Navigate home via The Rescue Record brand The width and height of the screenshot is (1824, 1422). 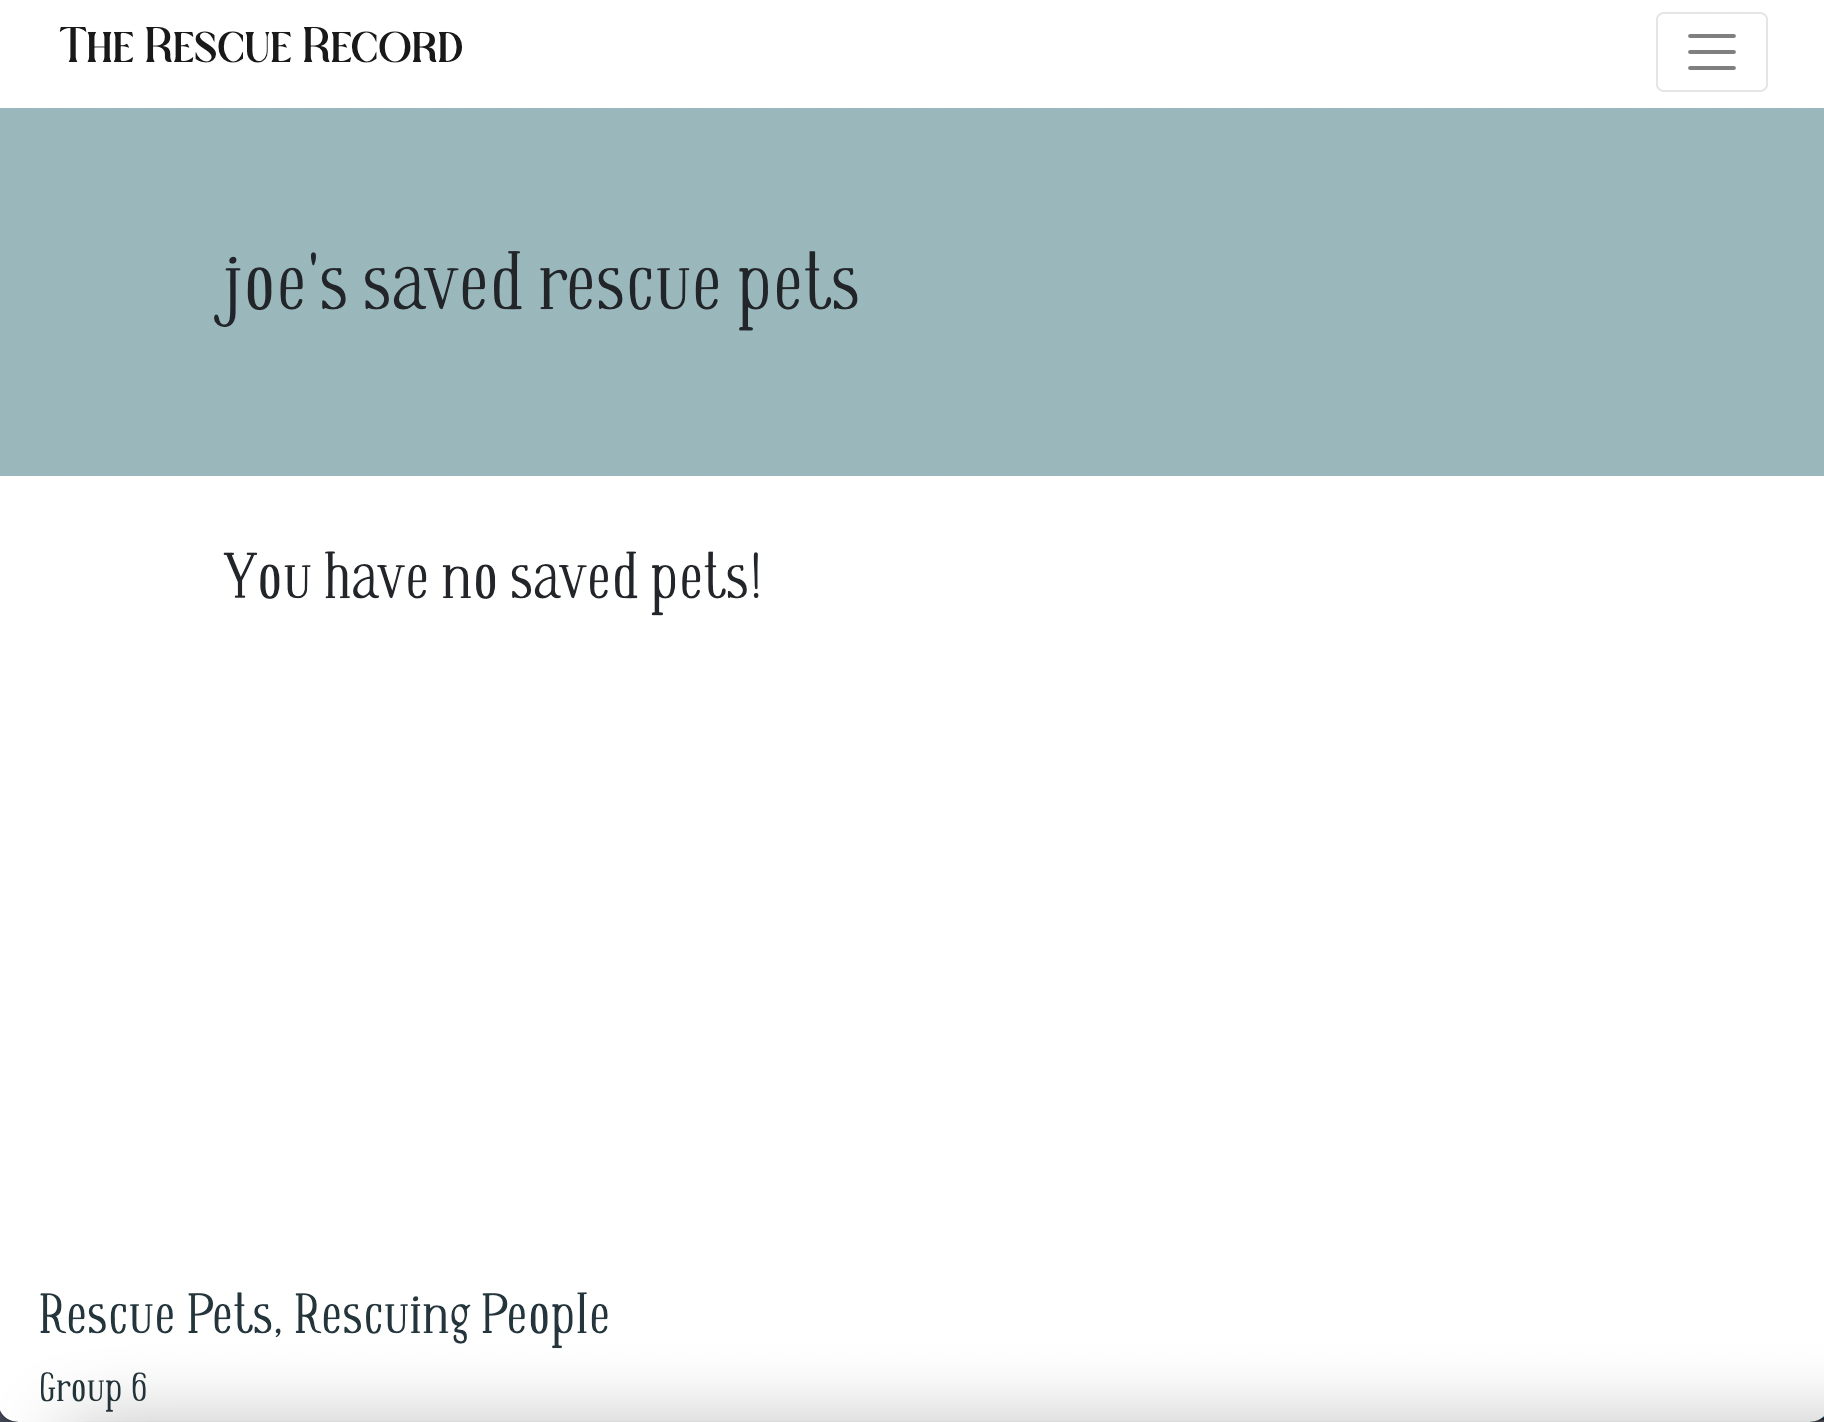coord(261,45)
